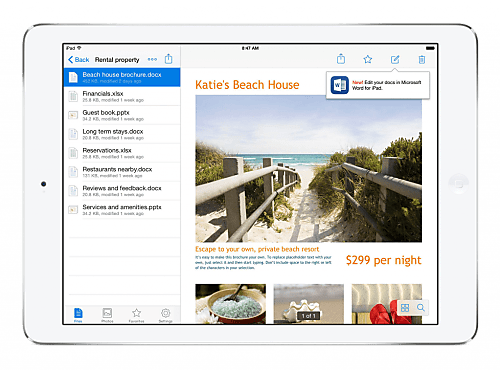Open the Favorites tab
This screenshot has height=370, width=500.
coord(136,315)
